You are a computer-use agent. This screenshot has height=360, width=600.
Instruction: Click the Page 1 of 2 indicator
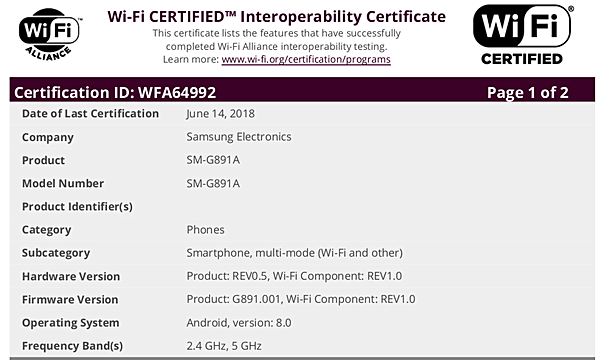(527, 92)
